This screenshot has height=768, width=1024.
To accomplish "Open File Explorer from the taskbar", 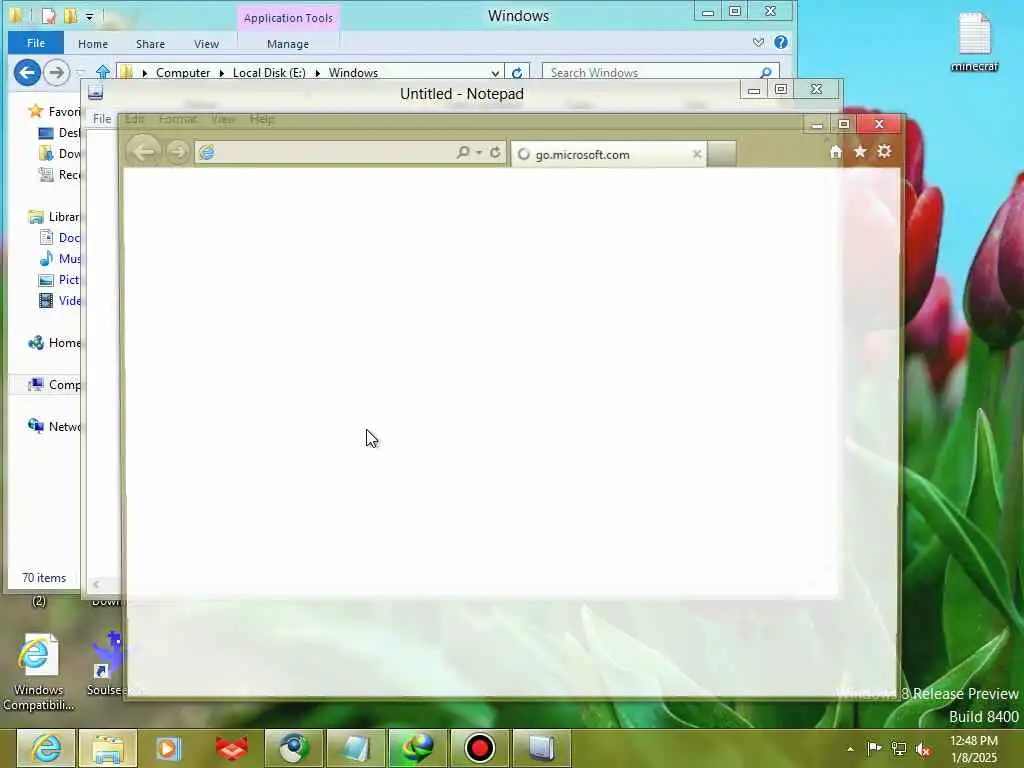I will pos(108,748).
